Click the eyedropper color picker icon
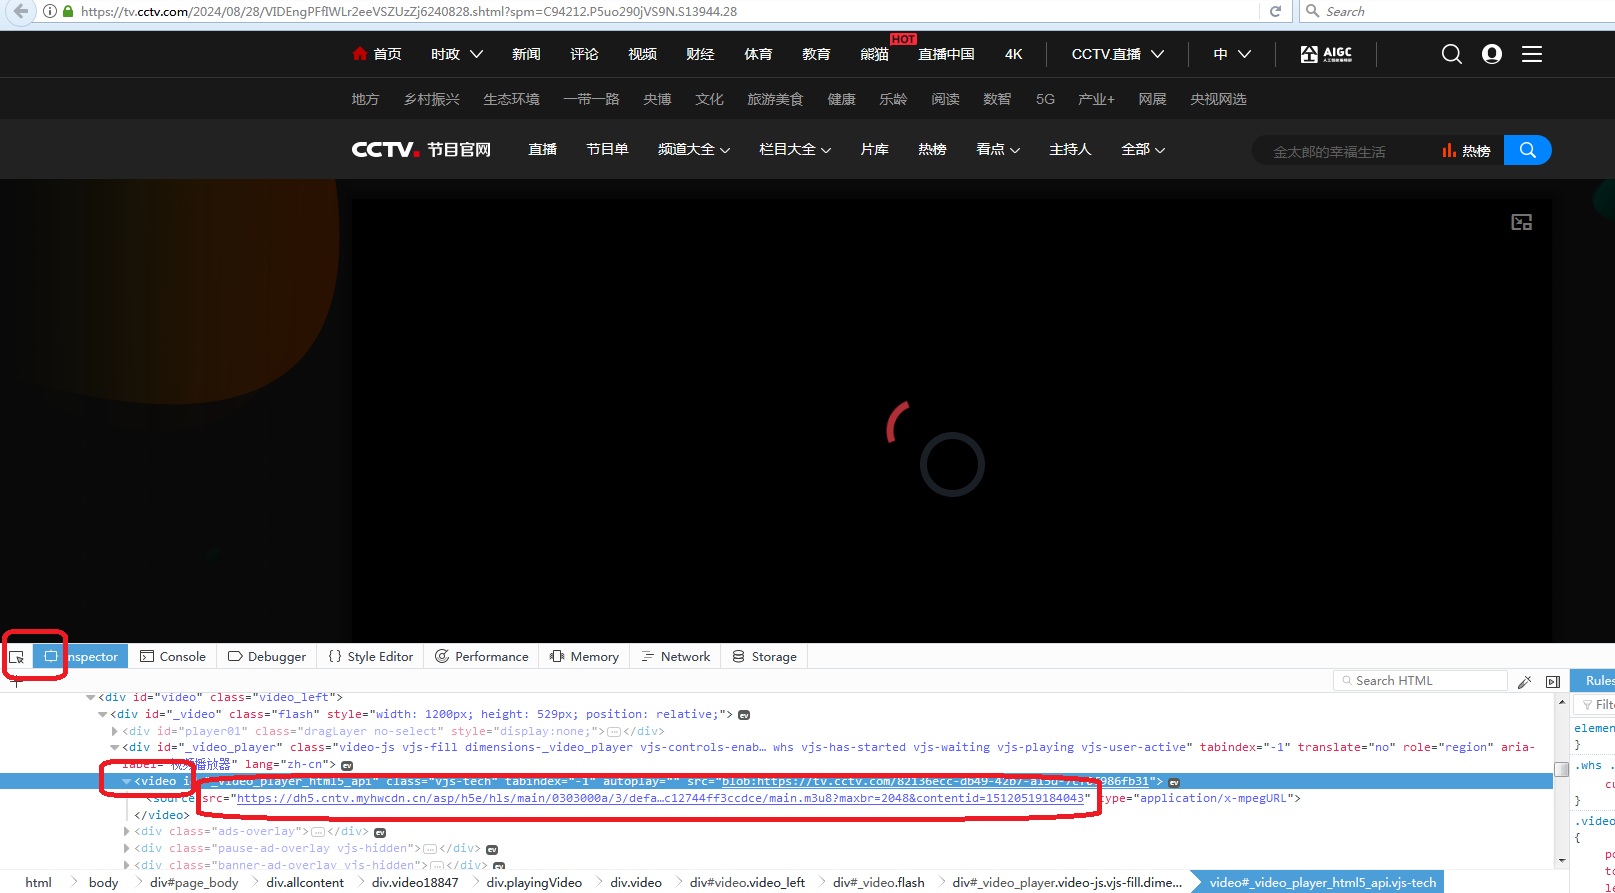 (1524, 682)
